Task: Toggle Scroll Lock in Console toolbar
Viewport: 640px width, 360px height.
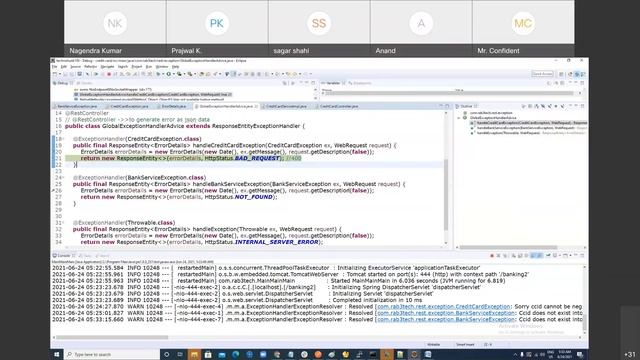Action: pyautogui.click(x=520, y=256)
